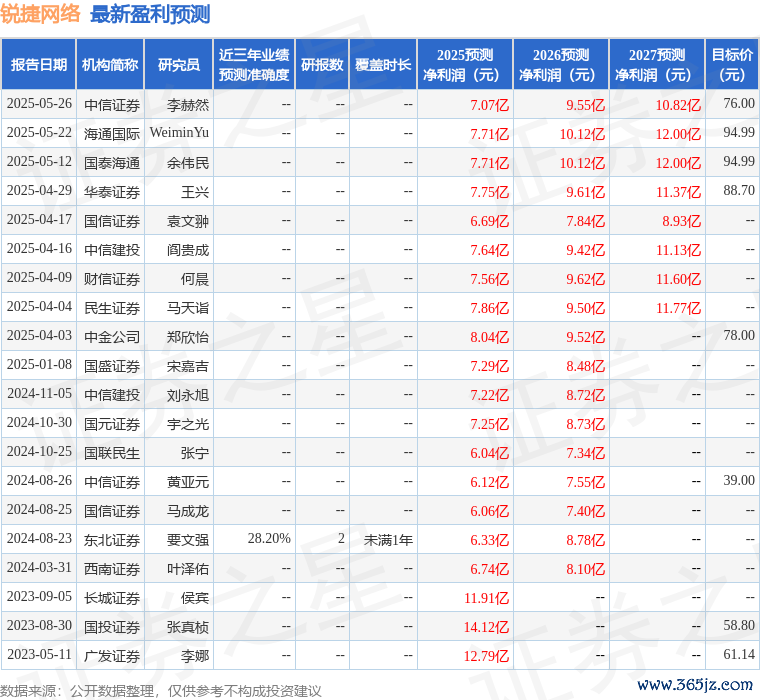Image resolution: width=760 pixels, height=700 pixels.
Task: Click target price 58.80
Action: tap(739, 625)
